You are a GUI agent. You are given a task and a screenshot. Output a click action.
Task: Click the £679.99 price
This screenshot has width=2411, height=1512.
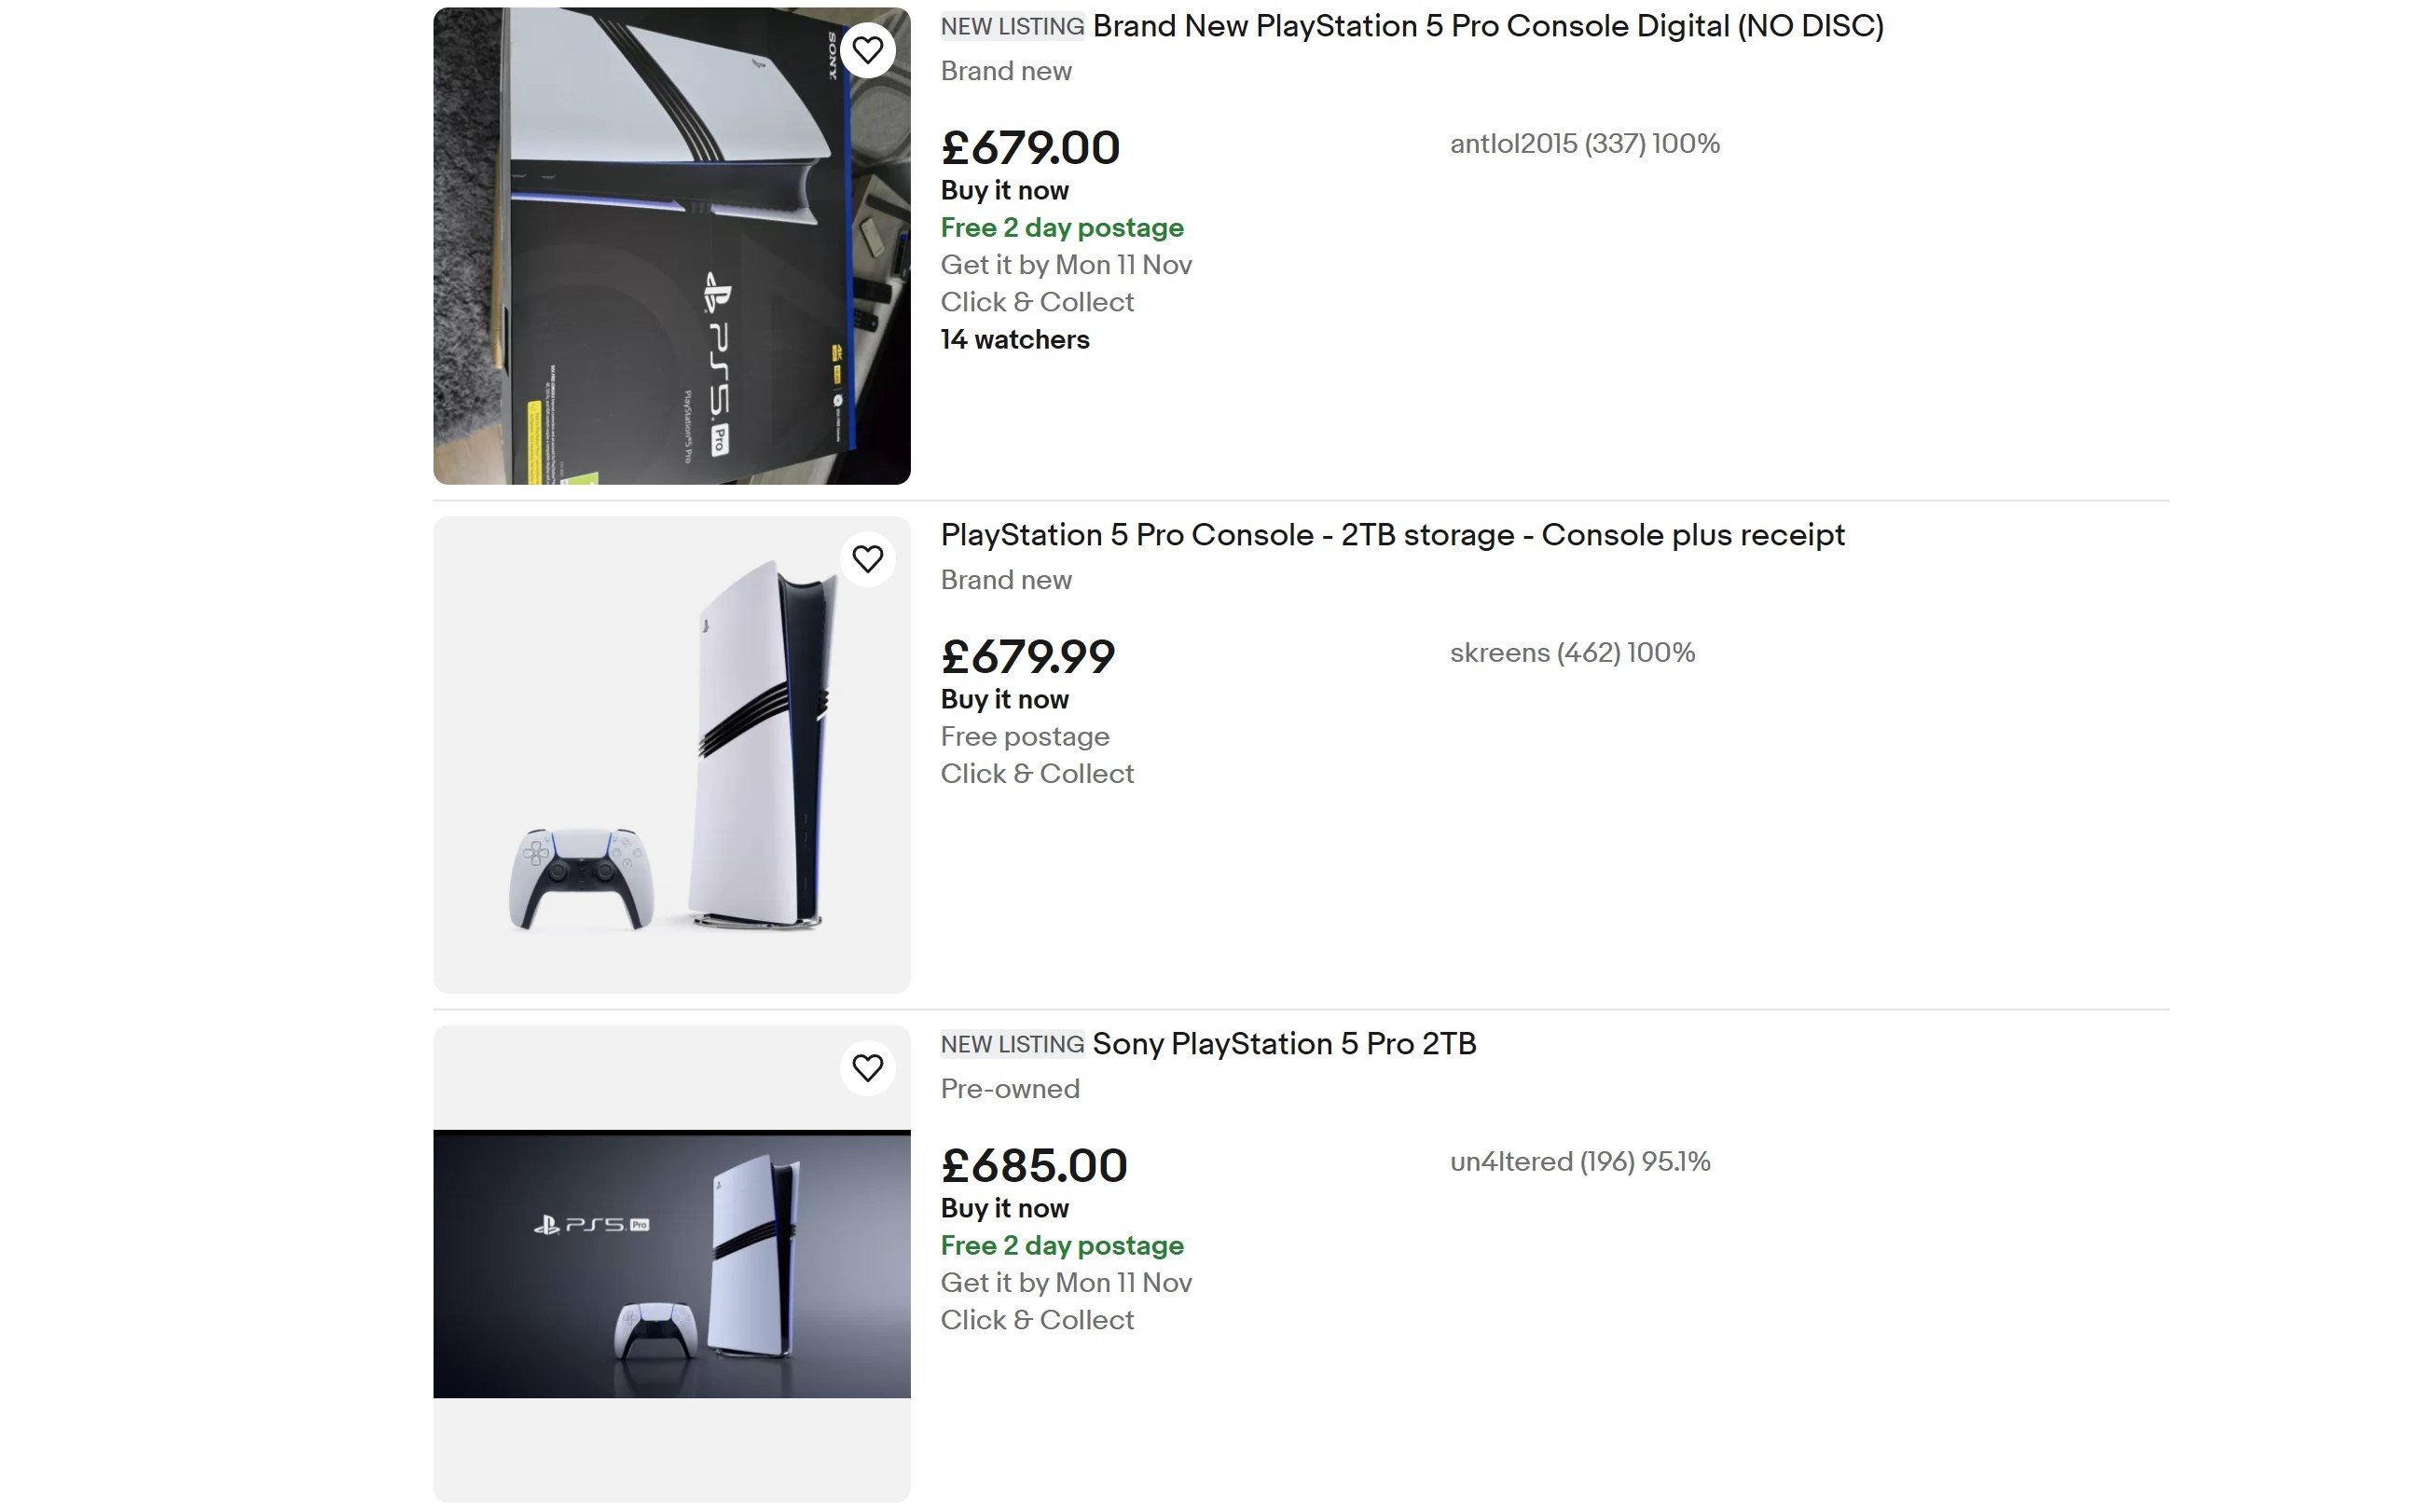(1027, 657)
